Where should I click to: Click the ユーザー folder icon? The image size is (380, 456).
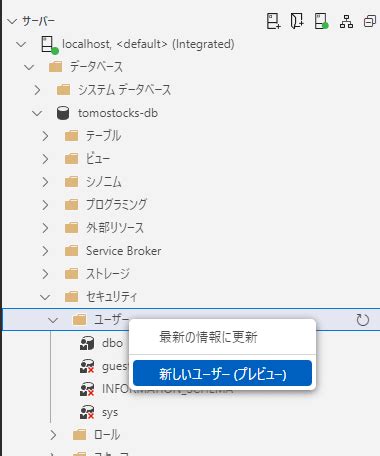pos(79,320)
